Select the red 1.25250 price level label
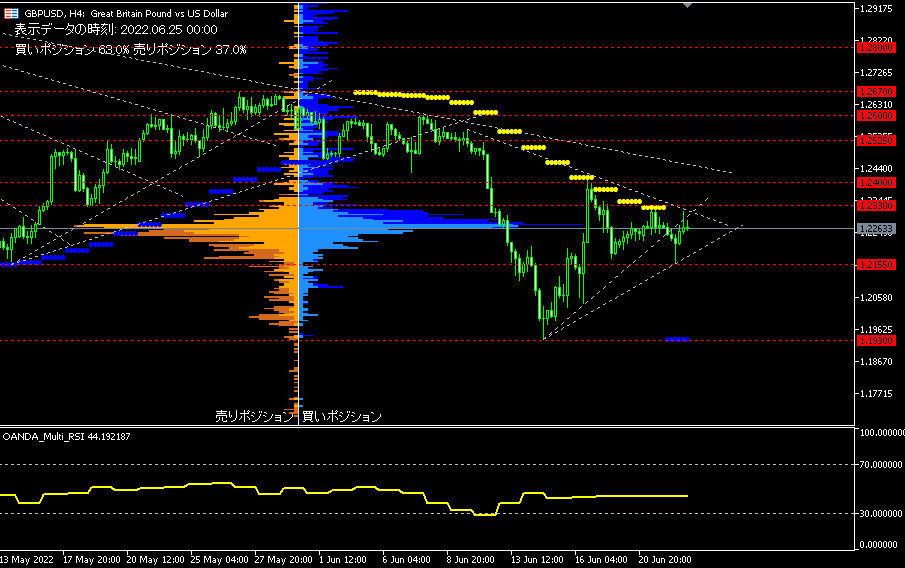The image size is (905, 568). [876, 140]
